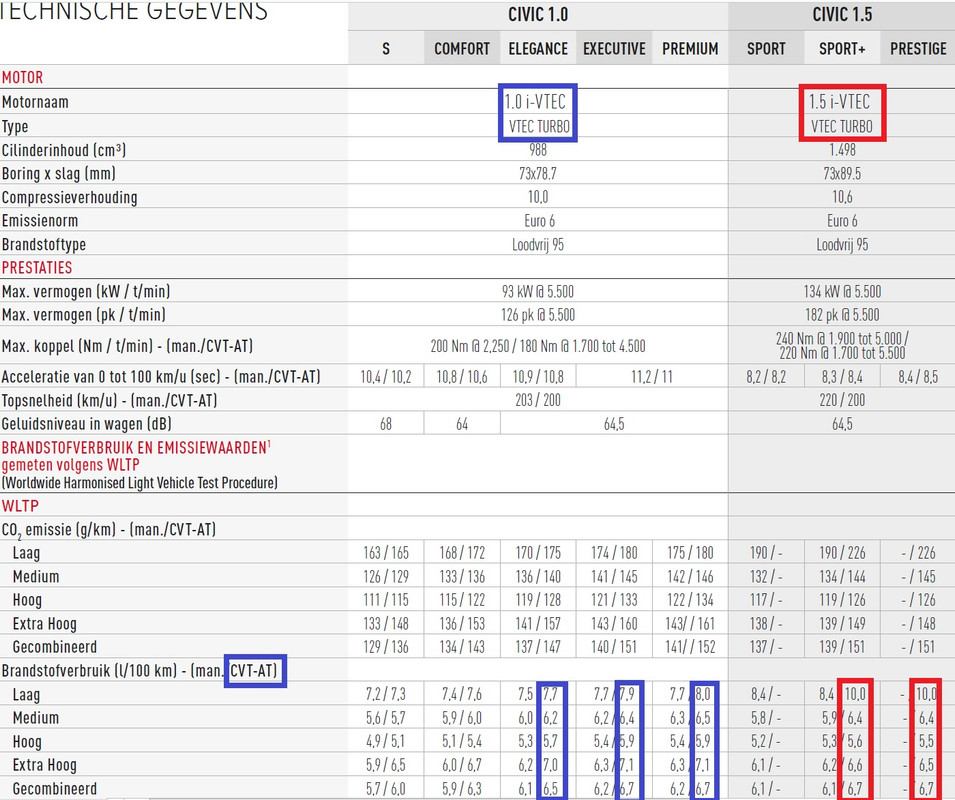Click the 10,6 compression ratio value
Viewport: 955px width, 800px height.
pos(842,197)
